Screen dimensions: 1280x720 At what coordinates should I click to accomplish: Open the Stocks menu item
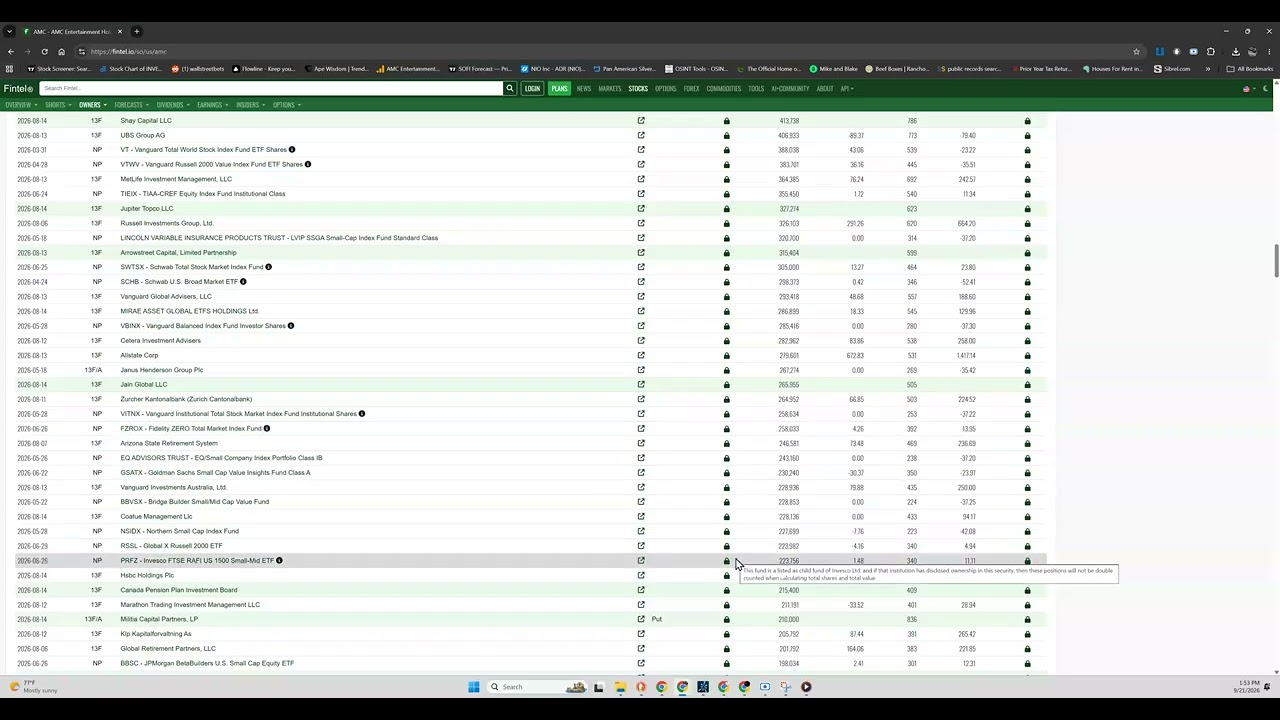[x=638, y=88]
